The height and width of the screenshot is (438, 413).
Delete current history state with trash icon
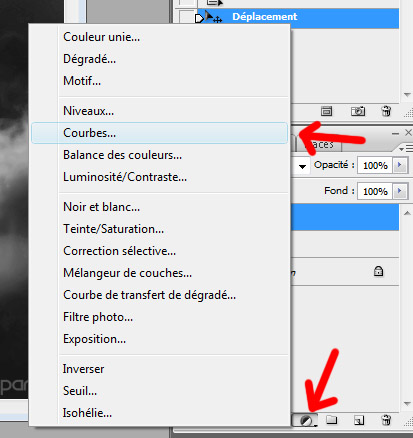[x=386, y=111]
